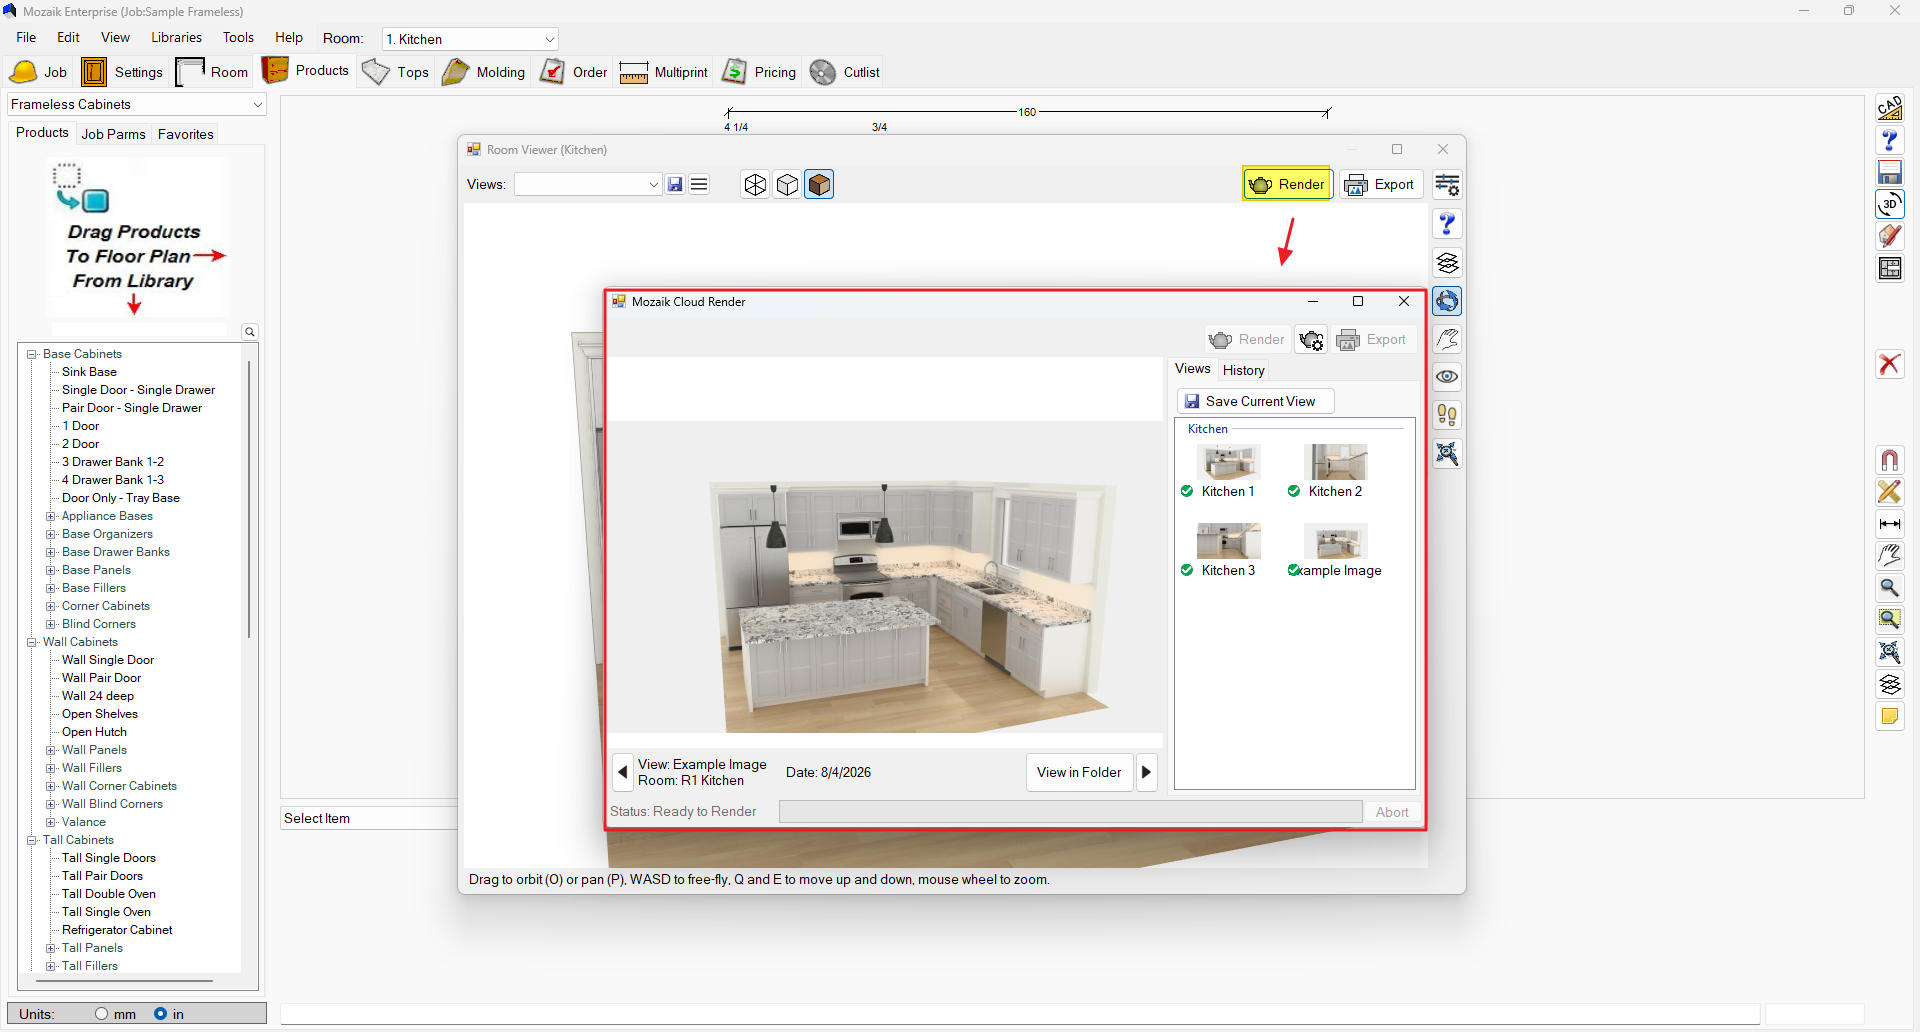This screenshot has height=1032, width=1920.
Task: Open the Molding toolbar item
Action: (x=484, y=72)
